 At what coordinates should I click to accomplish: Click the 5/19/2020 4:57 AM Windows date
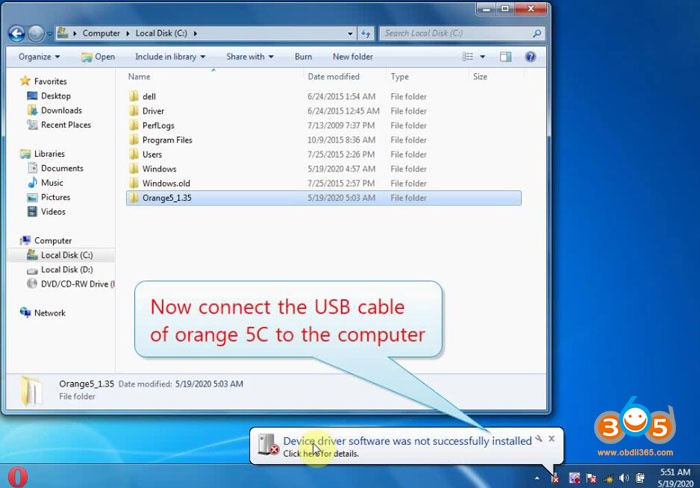342,169
